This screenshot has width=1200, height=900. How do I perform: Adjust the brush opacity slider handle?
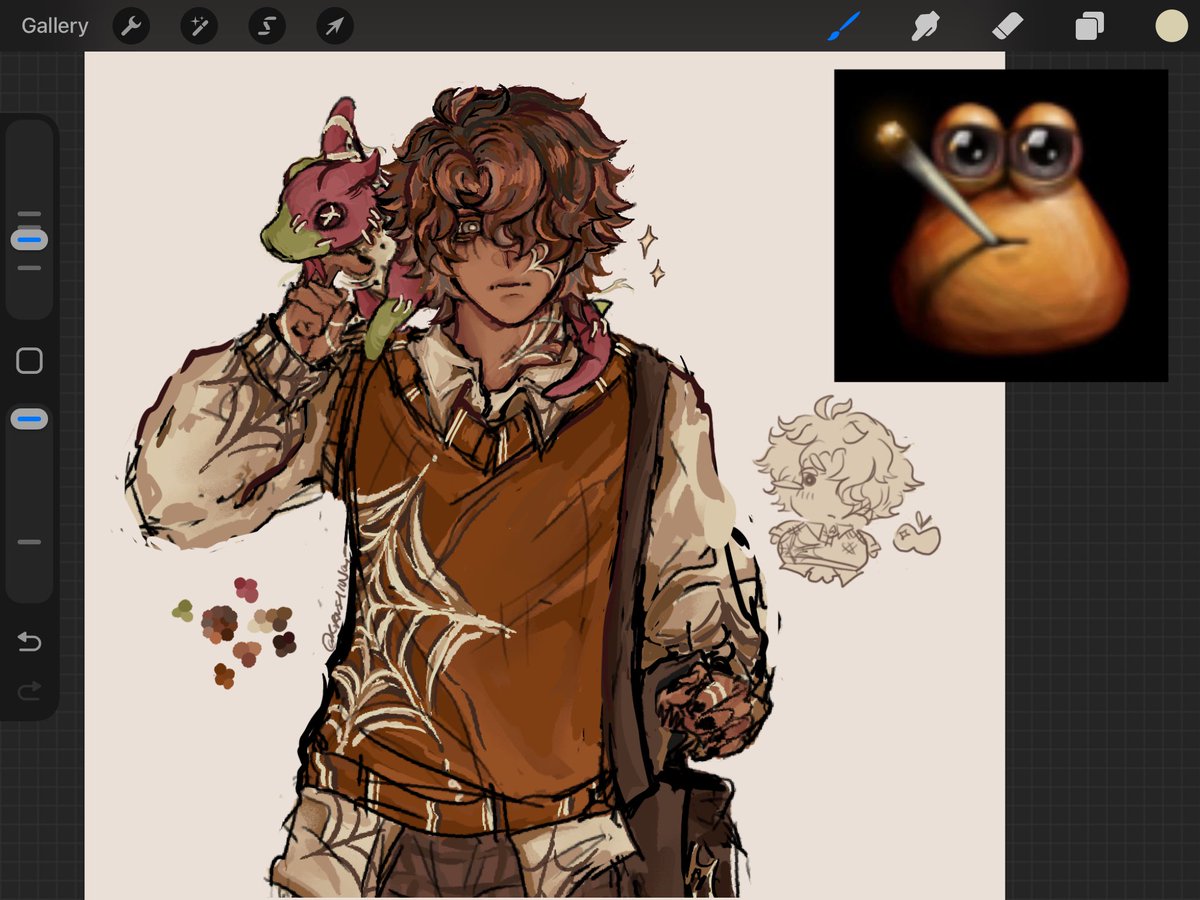point(29,419)
